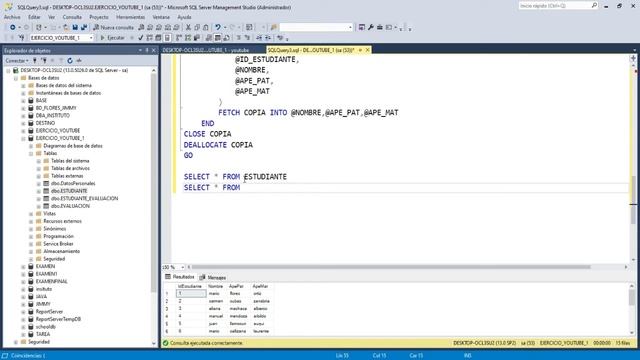Pin the Object Explorer panel
Screen dimensions: 640x360
(x=147, y=50)
